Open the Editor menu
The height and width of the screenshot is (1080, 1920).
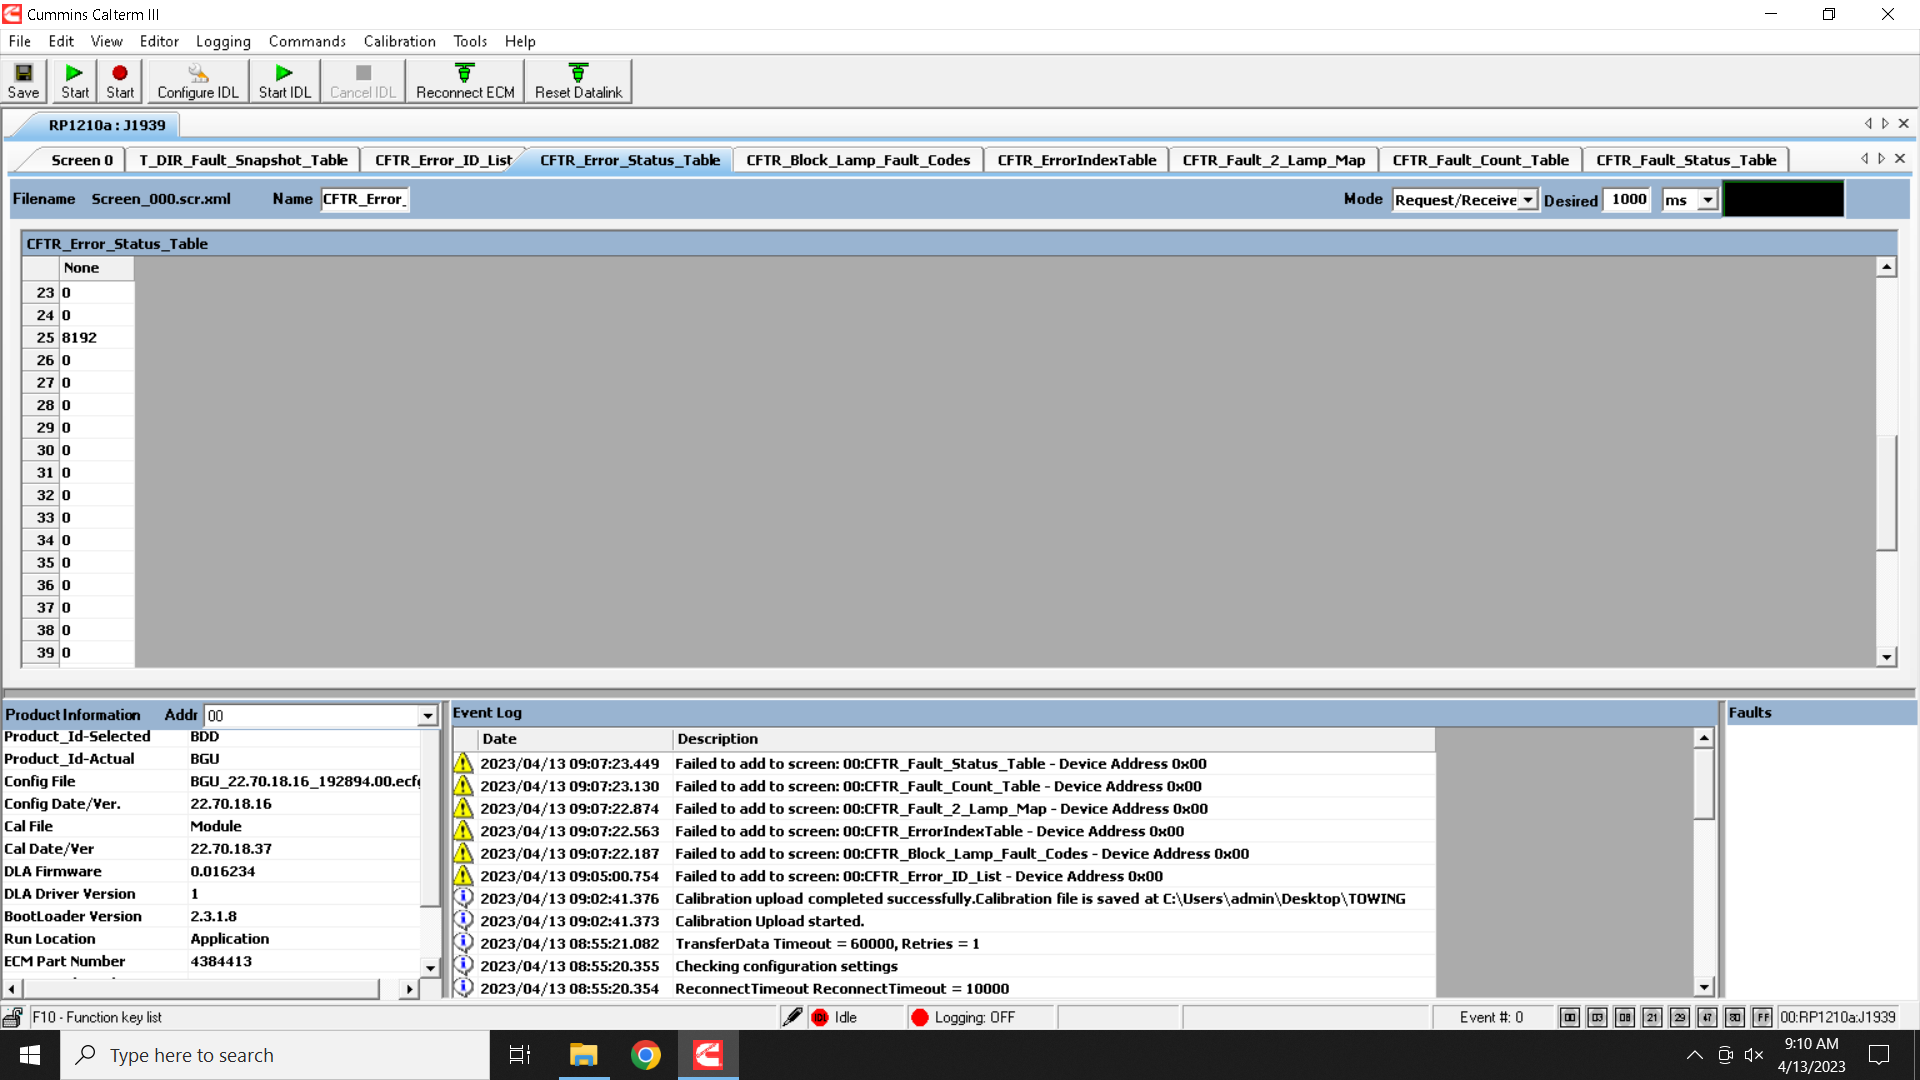[x=159, y=41]
